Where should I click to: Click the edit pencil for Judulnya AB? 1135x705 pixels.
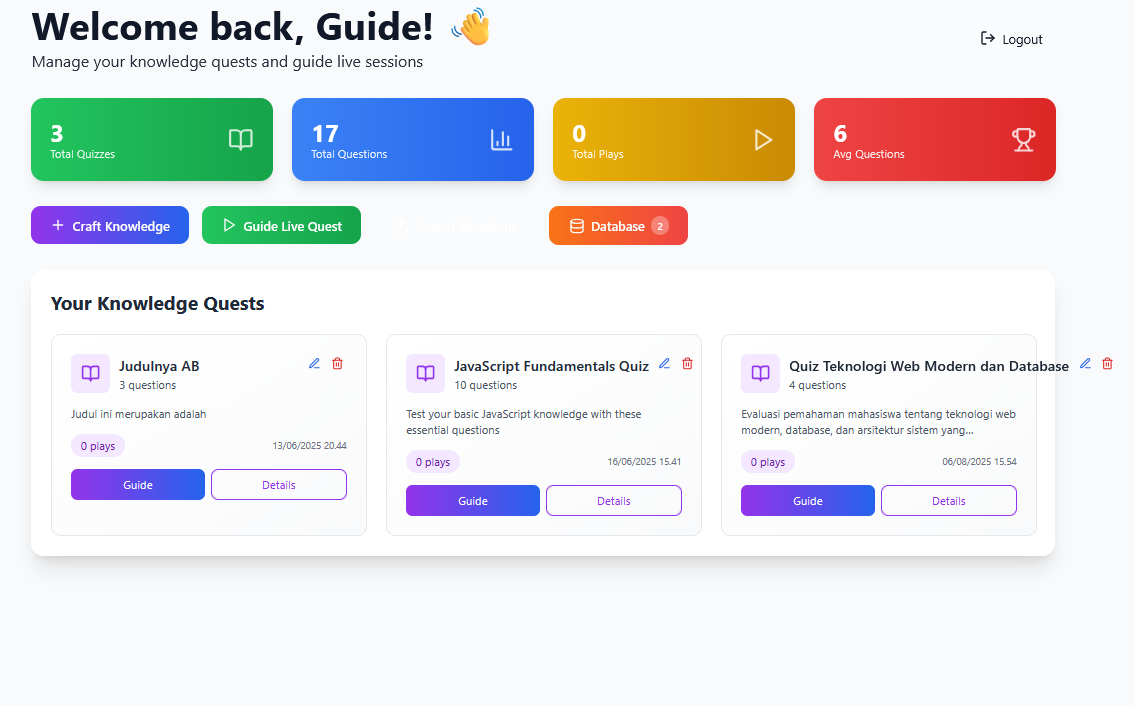[314, 364]
